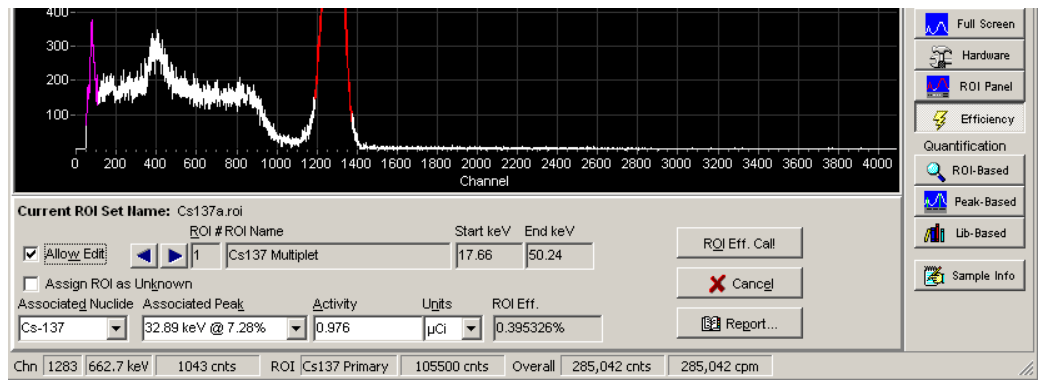Viewport: 1046px width, 389px height.
Task: Click the 662.7 keV status field
Action: pyautogui.click(x=120, y=366)
